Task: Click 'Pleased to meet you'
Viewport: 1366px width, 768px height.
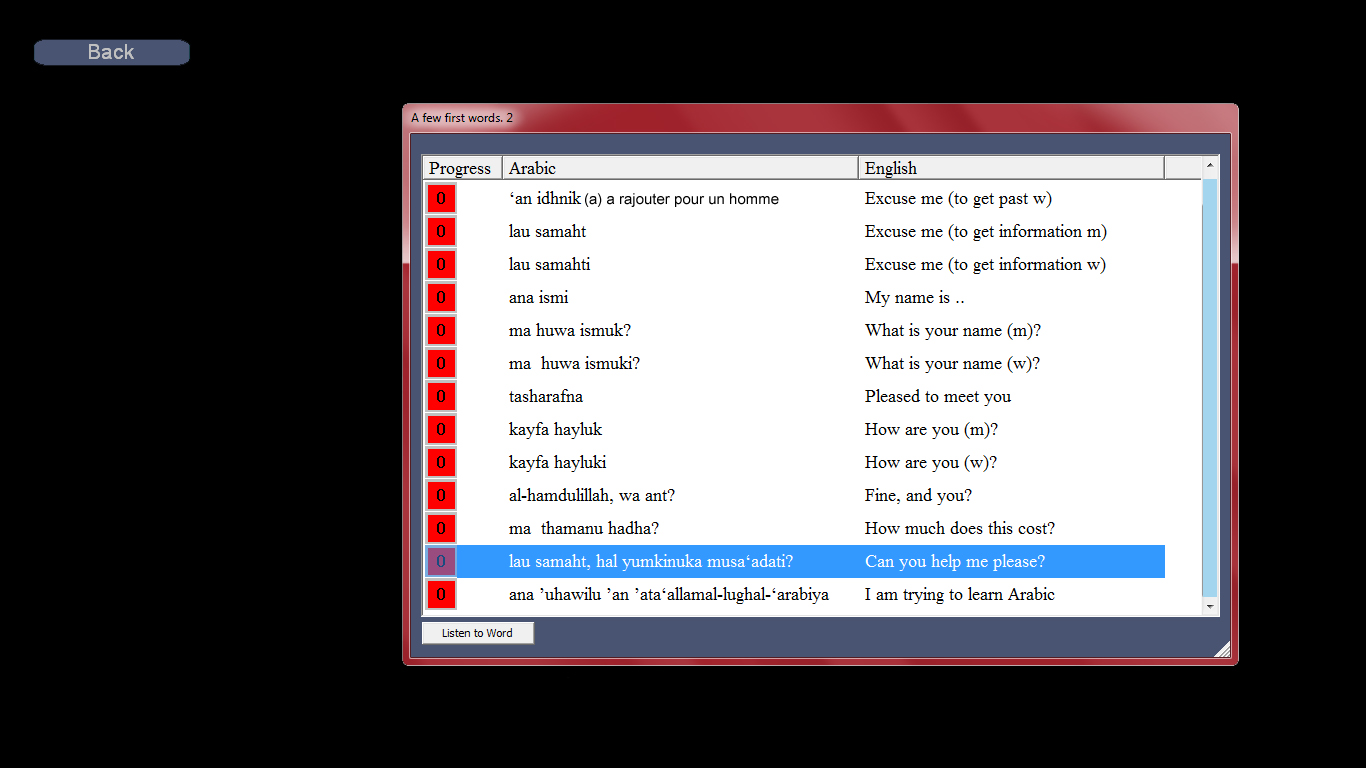Action: [938, 397]
